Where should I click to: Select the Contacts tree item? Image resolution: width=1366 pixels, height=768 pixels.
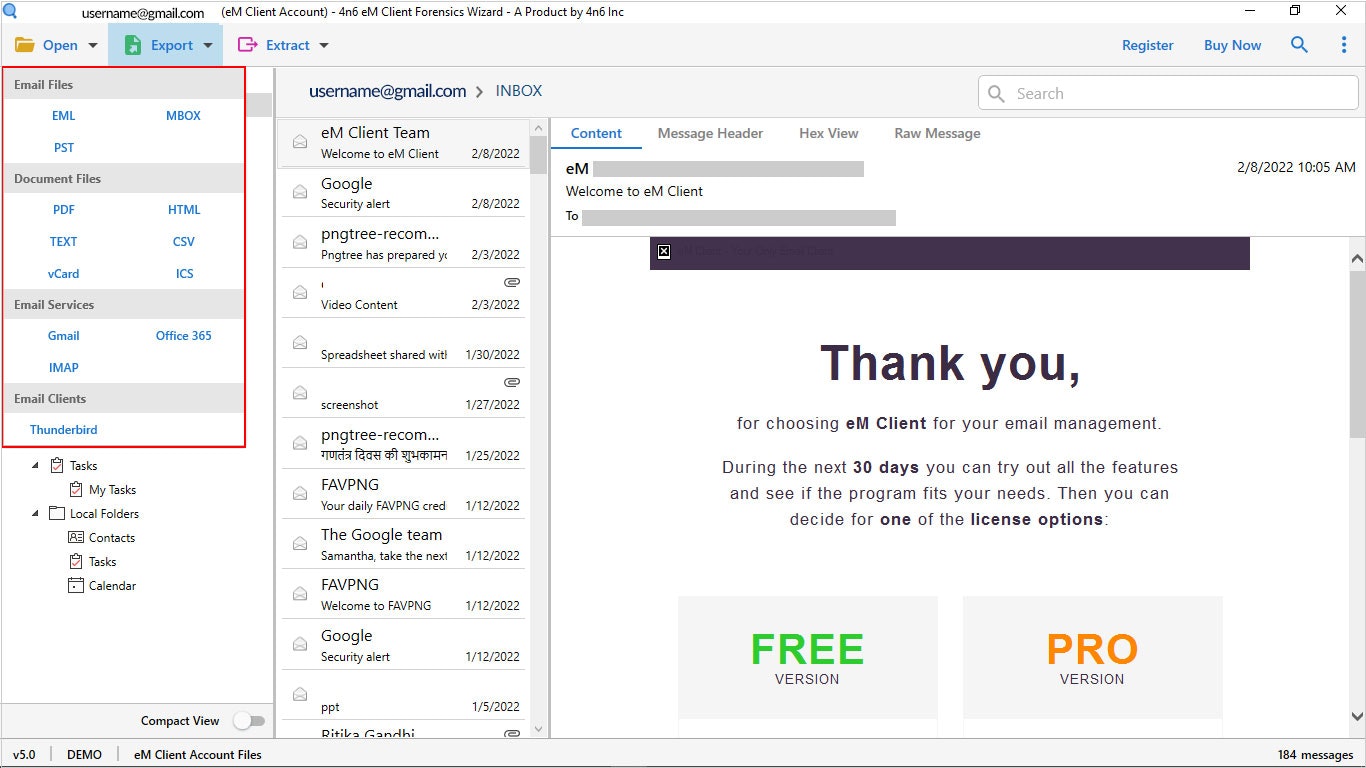pyautogui.click(x=111, y=538)
